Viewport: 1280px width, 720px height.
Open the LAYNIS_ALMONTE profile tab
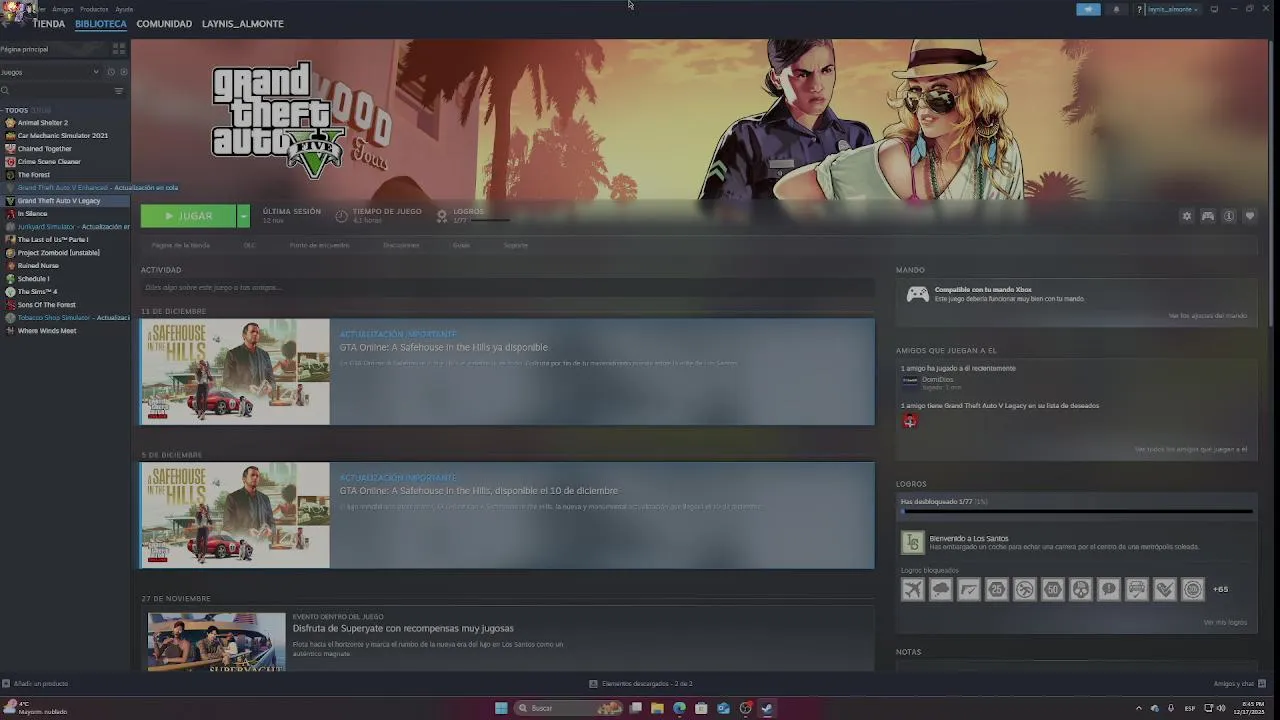(x=242, y=24)
